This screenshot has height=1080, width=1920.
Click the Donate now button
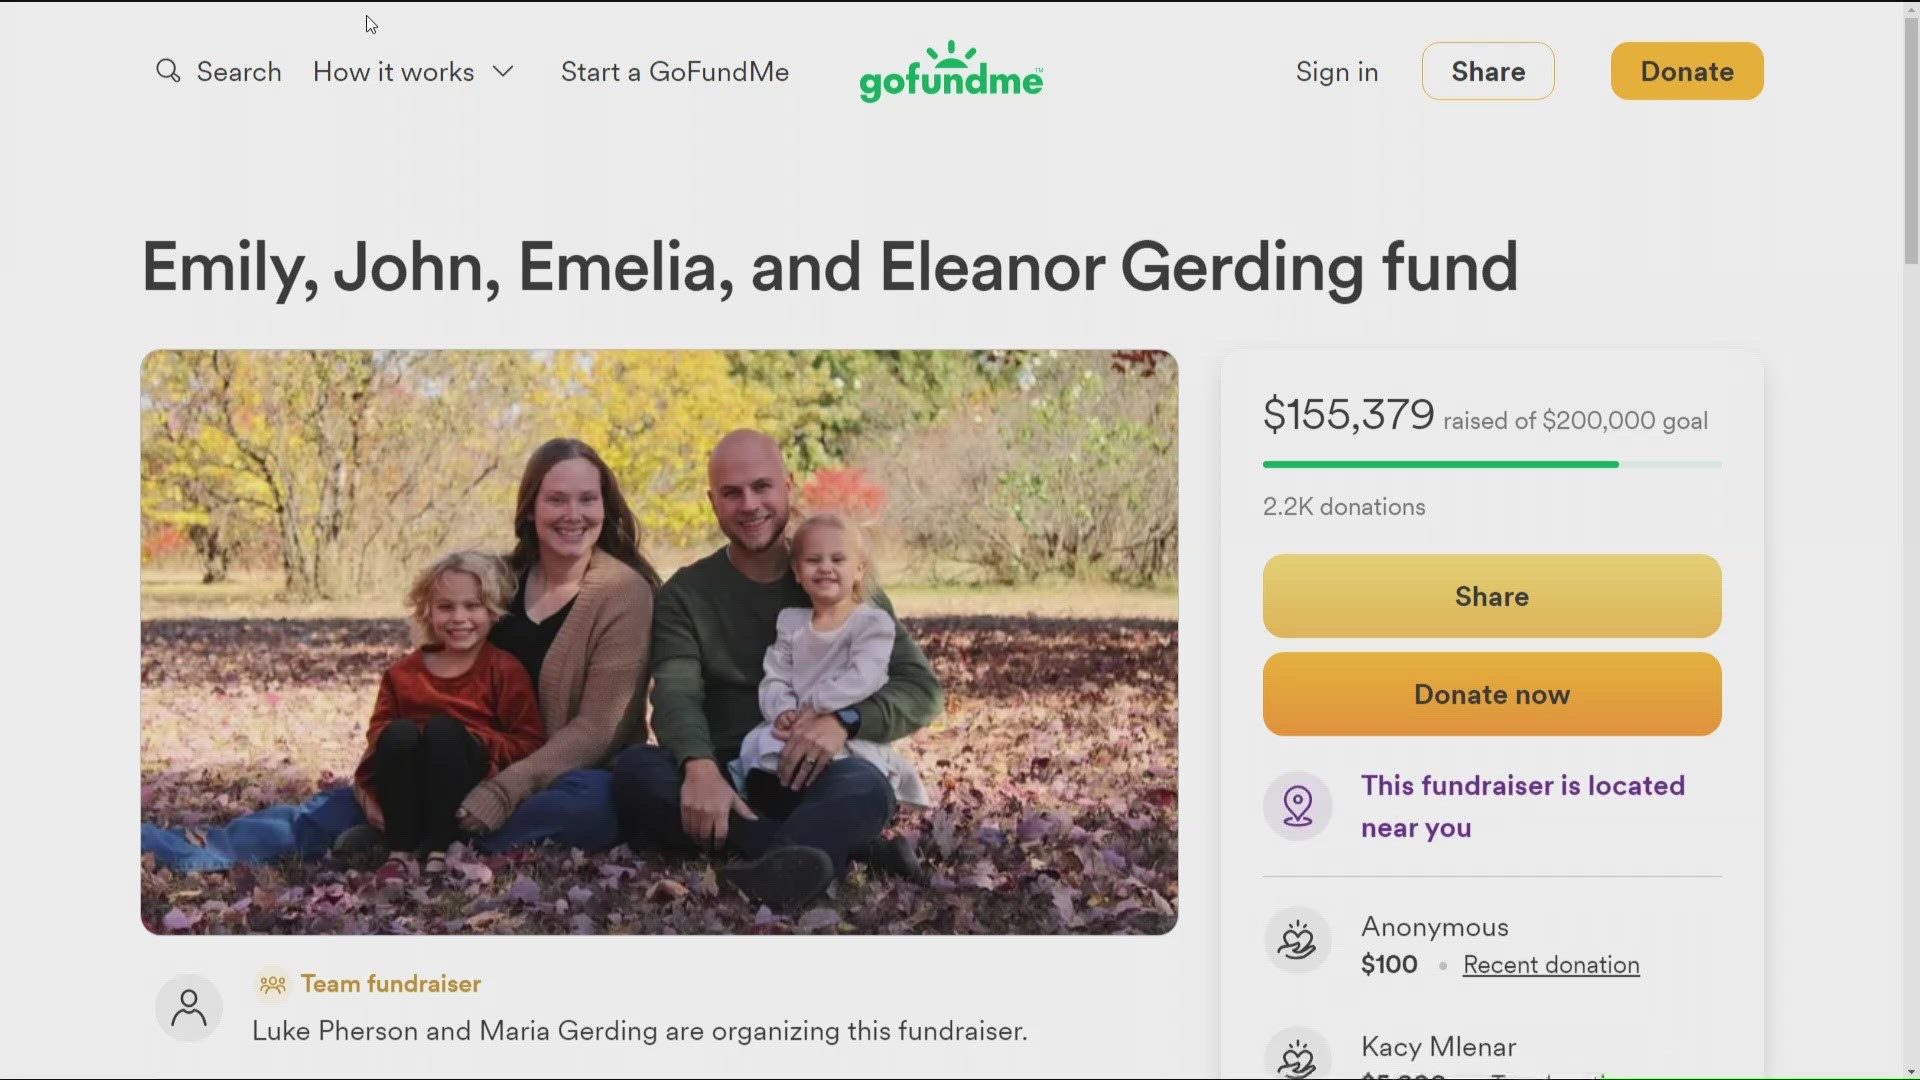(x=1491, y=694)
